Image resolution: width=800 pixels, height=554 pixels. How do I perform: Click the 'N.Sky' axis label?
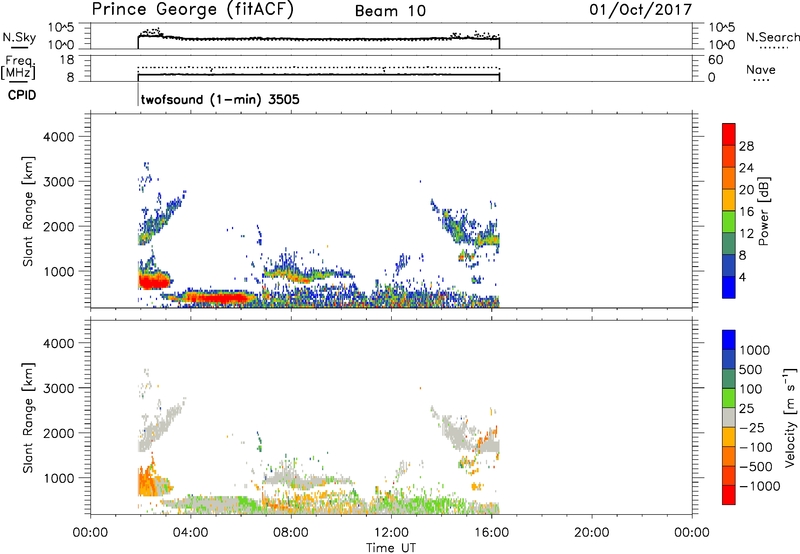click(19, 37)
